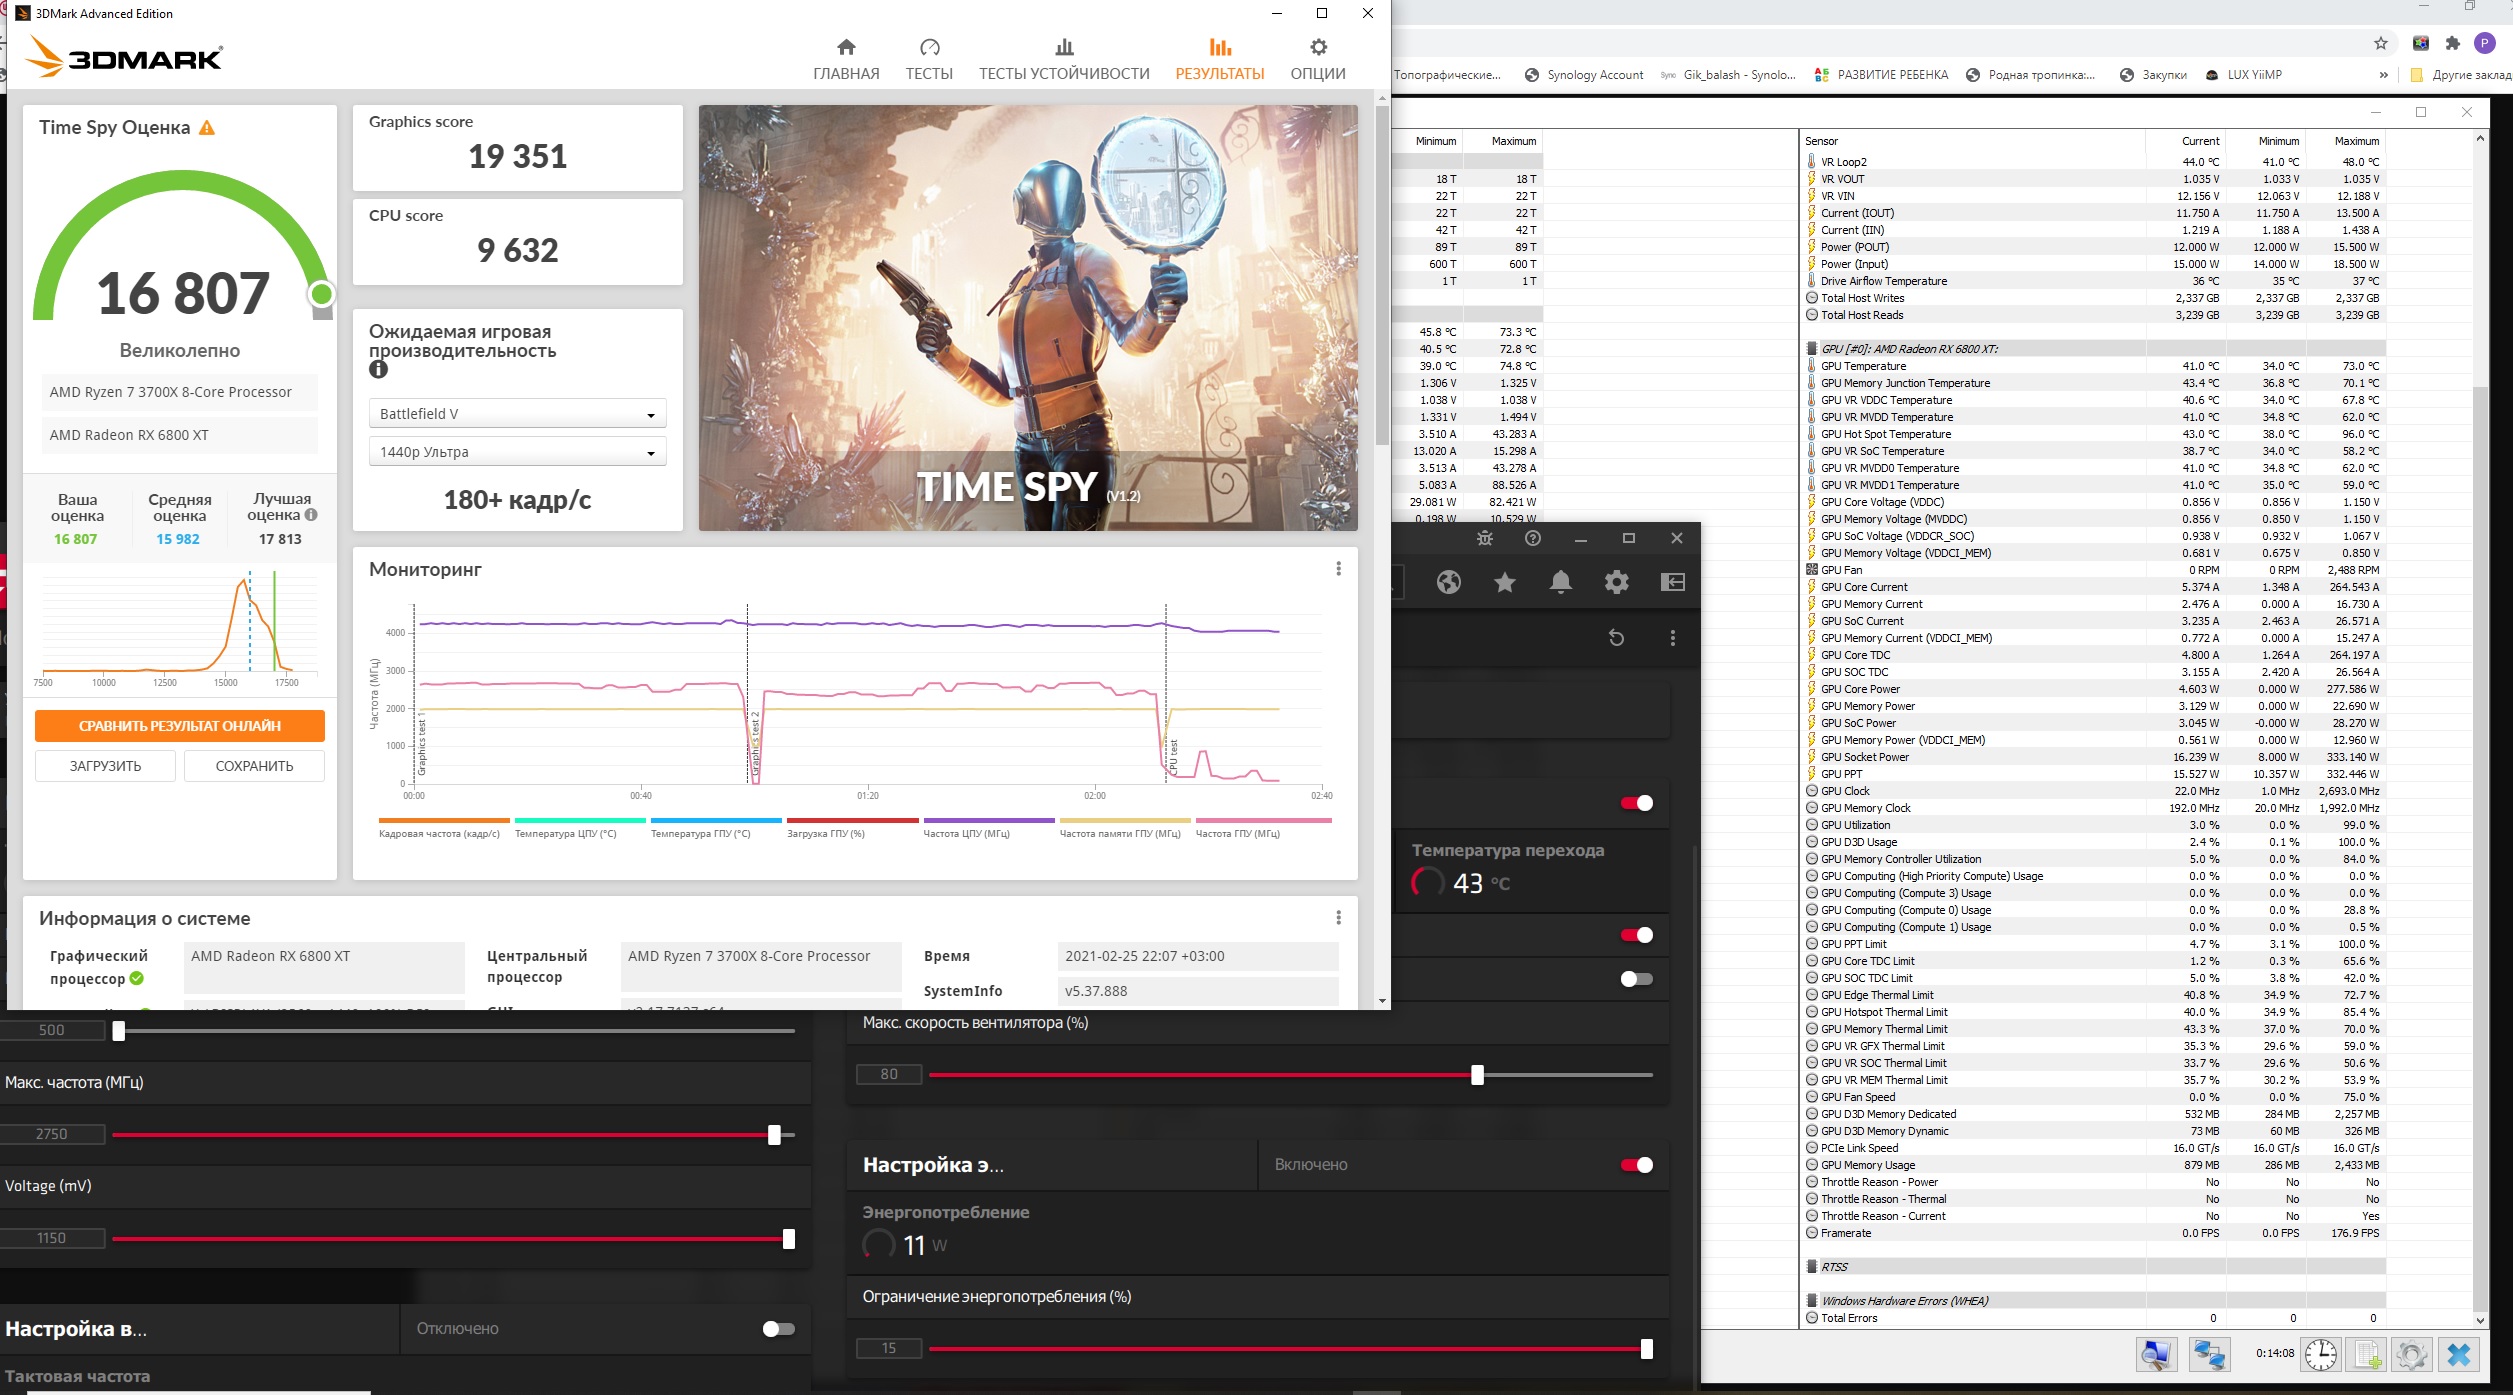Click the СОХРАНИТЬ button

pos(254,766)
